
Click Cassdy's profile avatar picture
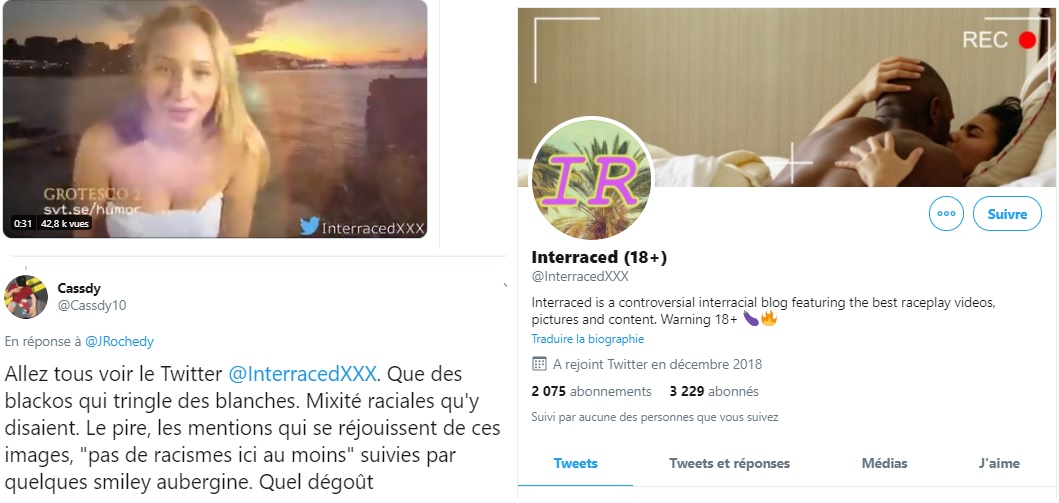click(x=26, y=297)
